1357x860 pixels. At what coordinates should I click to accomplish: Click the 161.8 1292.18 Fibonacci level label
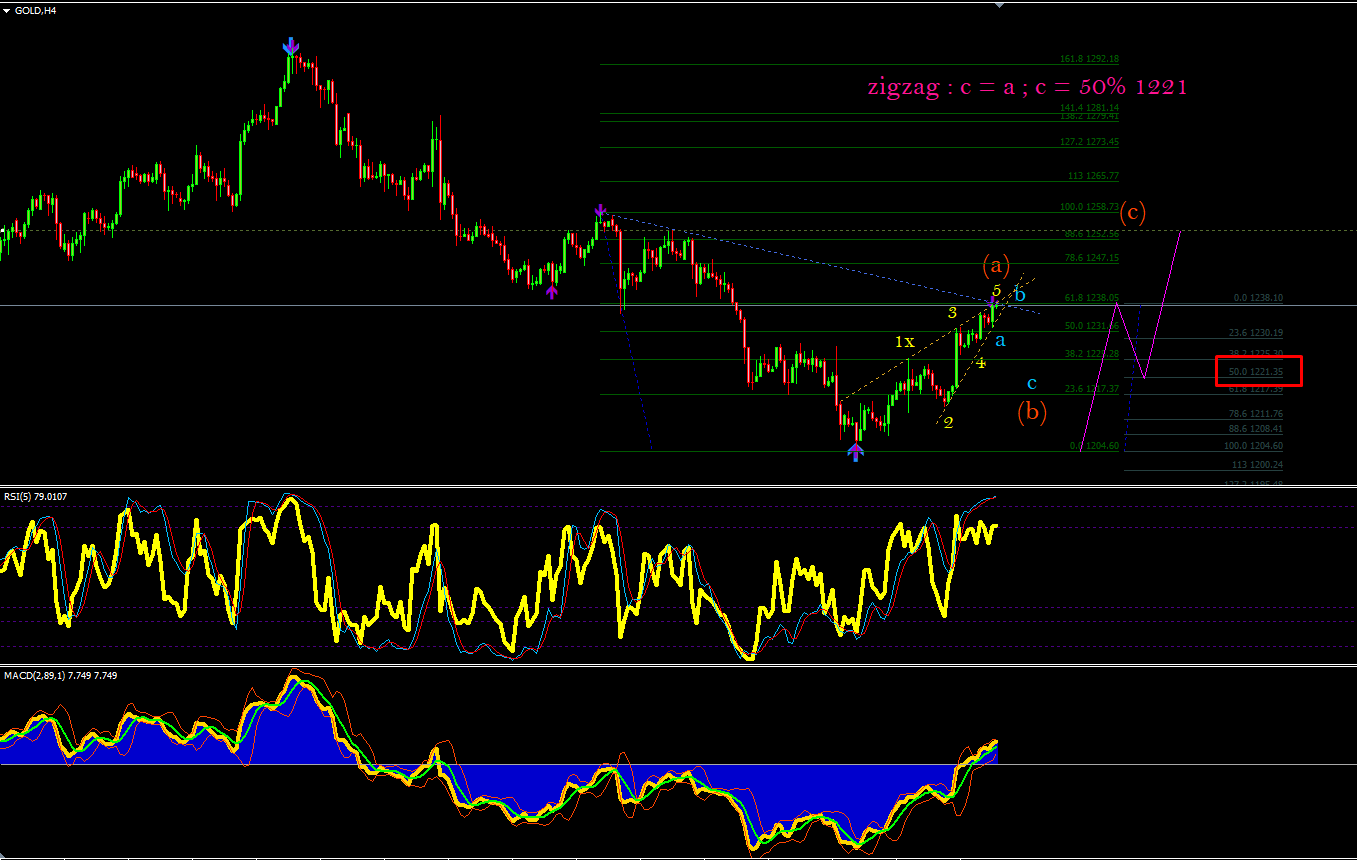coord(1089,59)
